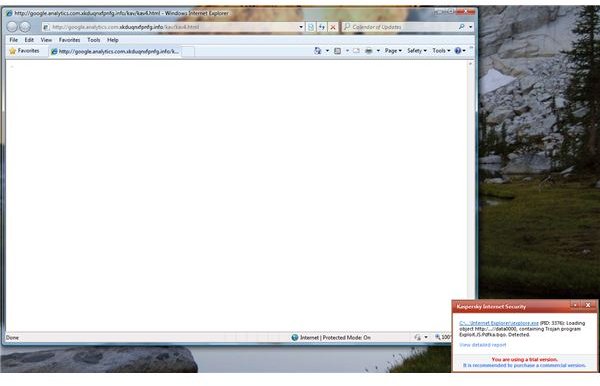Select the google.analytics page tab
600x386 pixels.
[115, 51]
